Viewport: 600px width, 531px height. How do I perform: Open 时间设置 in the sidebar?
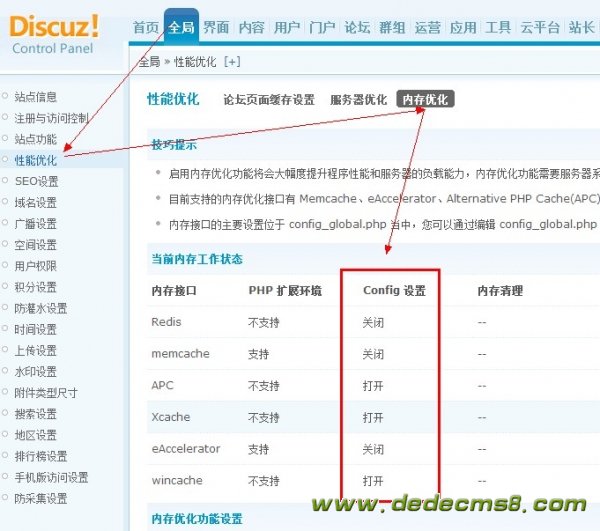pos(35,329)
